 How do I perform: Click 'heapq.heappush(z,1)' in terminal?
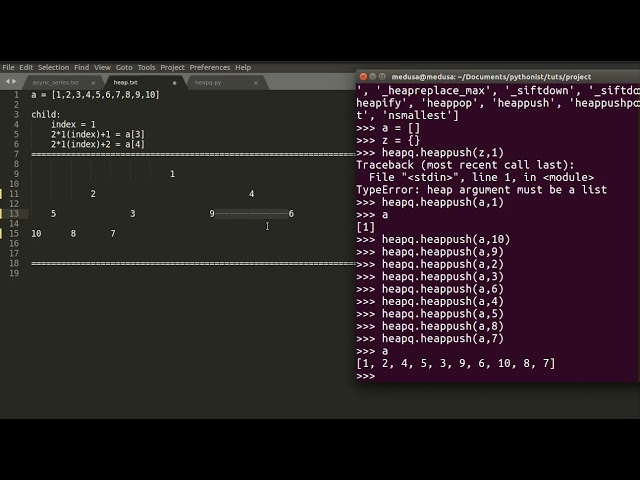click(x=443, y=153)
